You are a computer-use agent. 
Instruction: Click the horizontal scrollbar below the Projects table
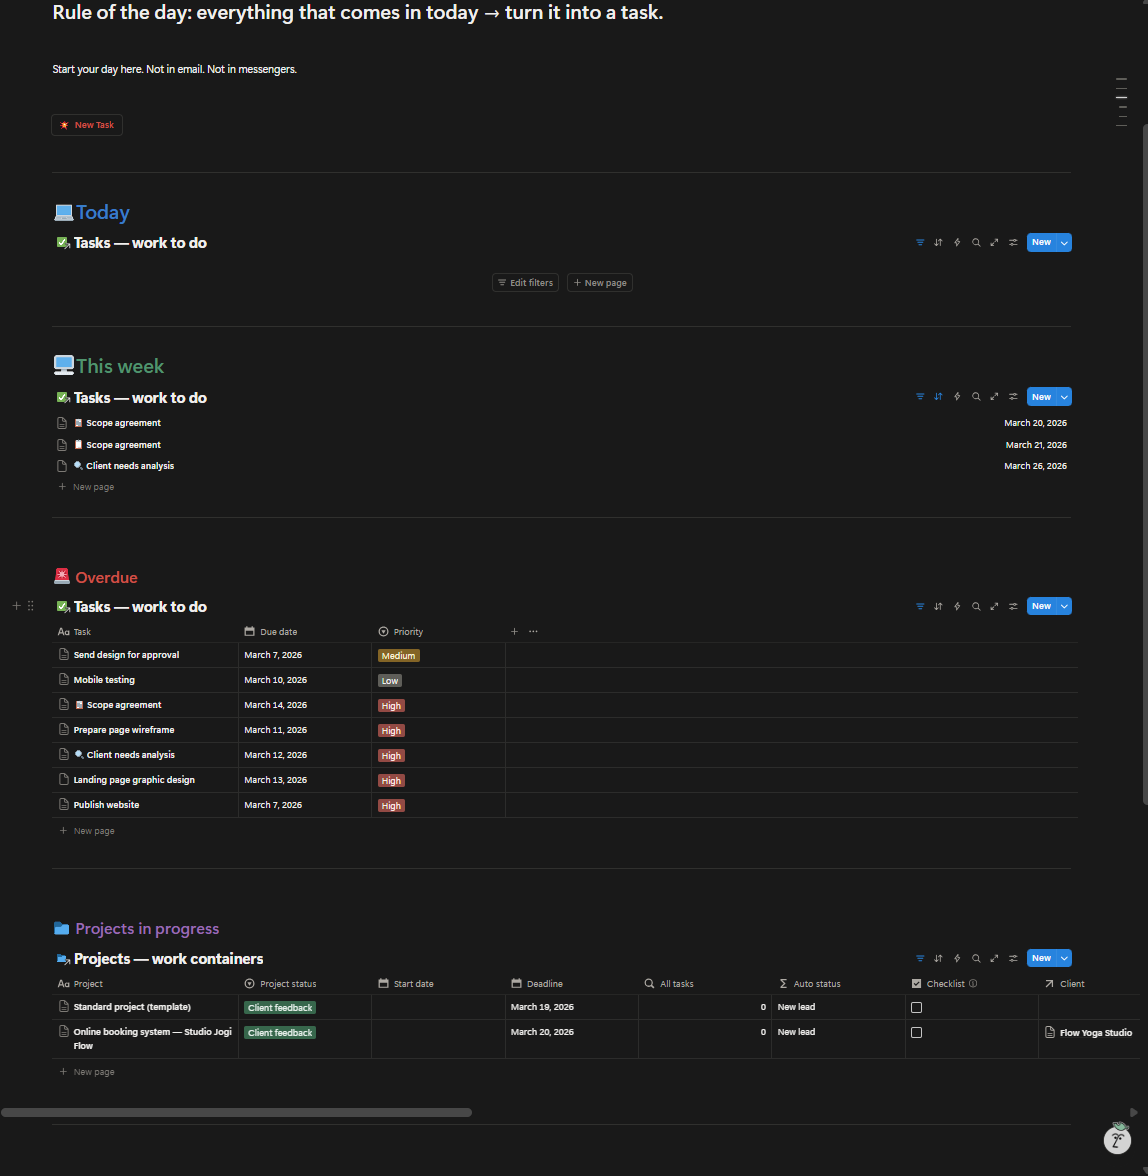pyautogui.click(x=237, y=1112)
